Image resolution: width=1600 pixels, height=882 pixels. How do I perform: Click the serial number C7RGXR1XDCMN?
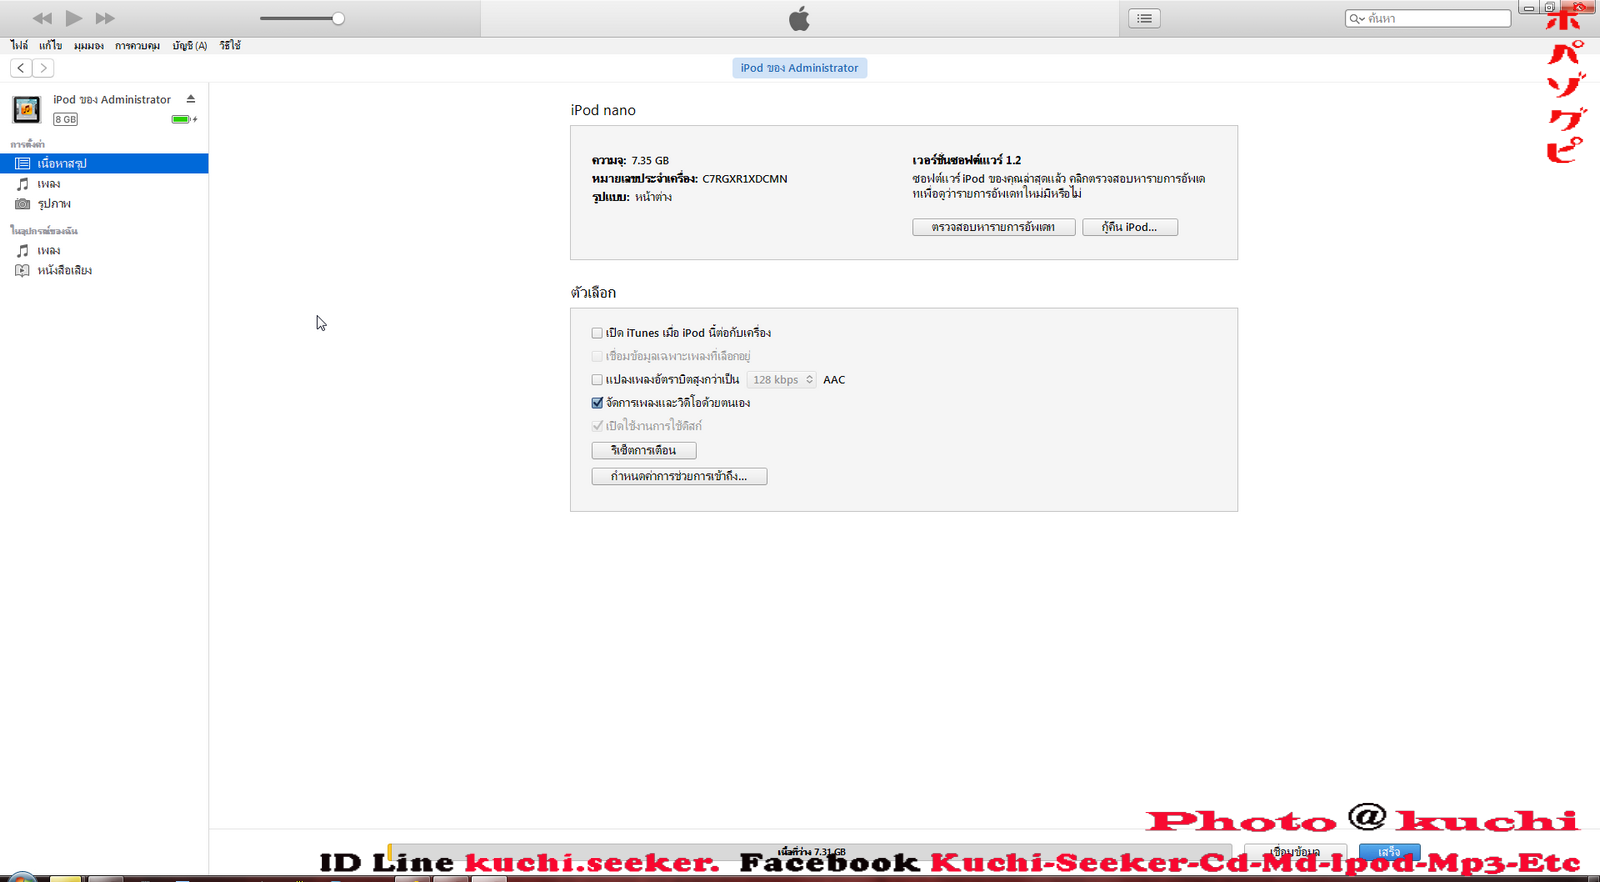click(745, 179)
